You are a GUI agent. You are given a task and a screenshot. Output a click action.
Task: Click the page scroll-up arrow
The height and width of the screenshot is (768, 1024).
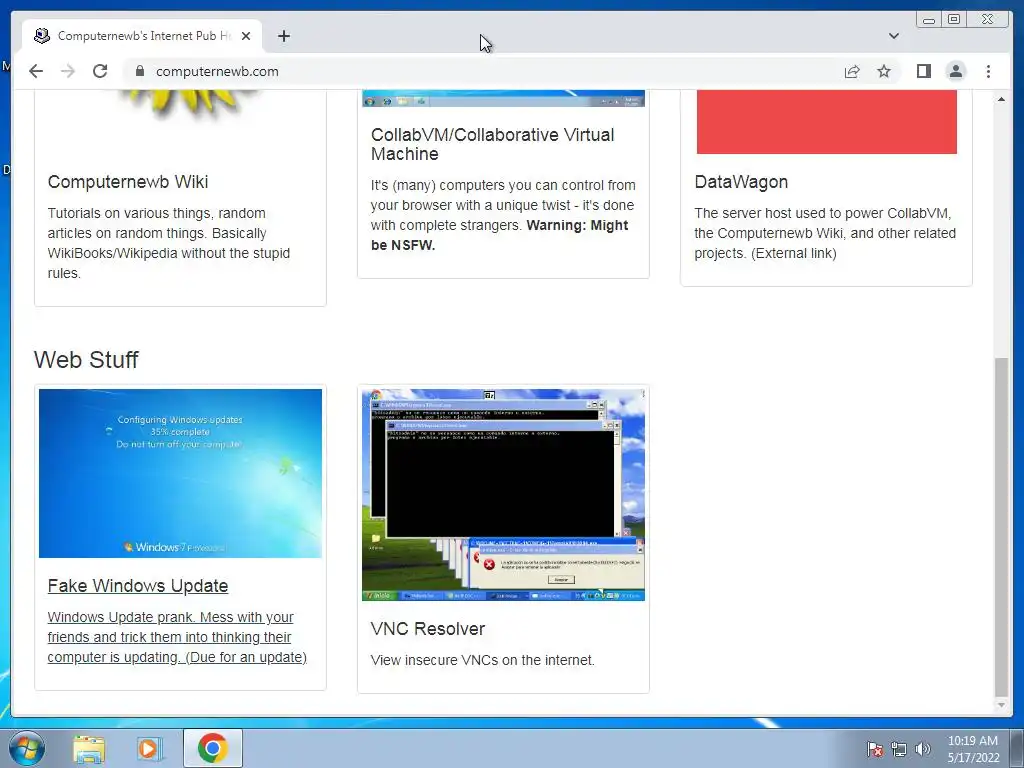coord(1001,99)
